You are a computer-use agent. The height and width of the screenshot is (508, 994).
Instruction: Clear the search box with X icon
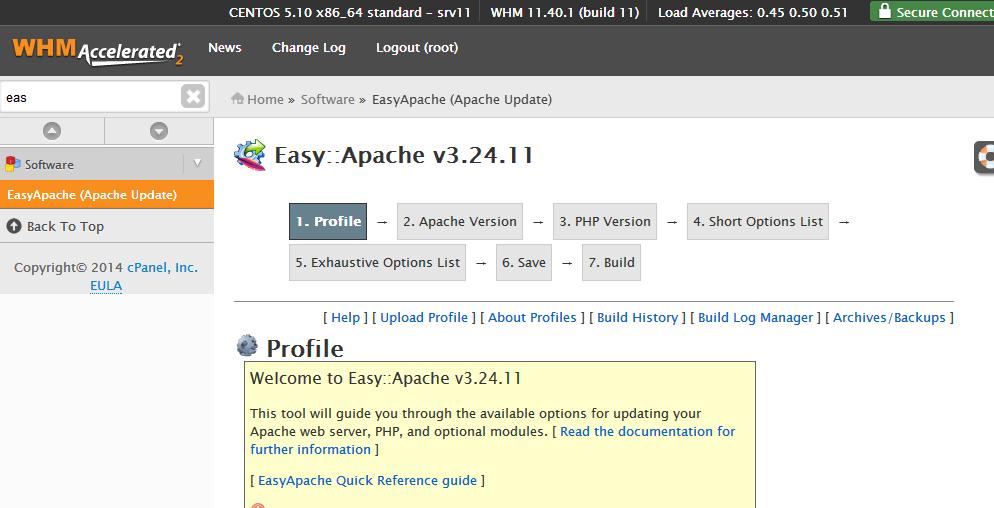point(193,96)
